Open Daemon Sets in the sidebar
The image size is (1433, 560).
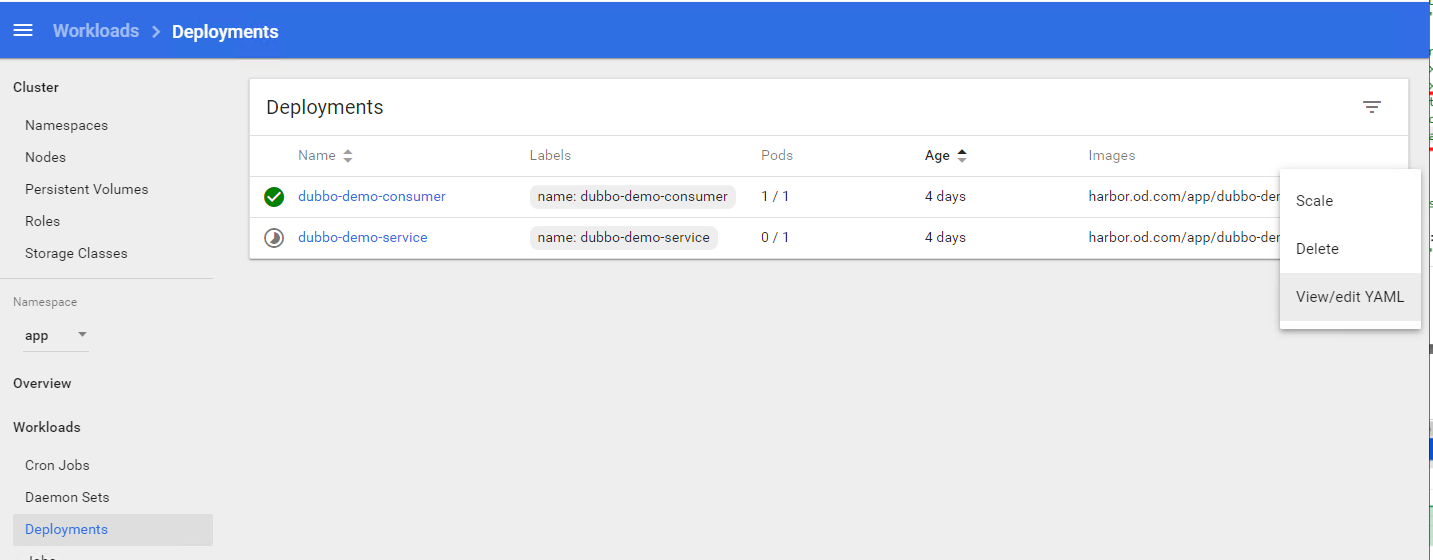point(67,498)
